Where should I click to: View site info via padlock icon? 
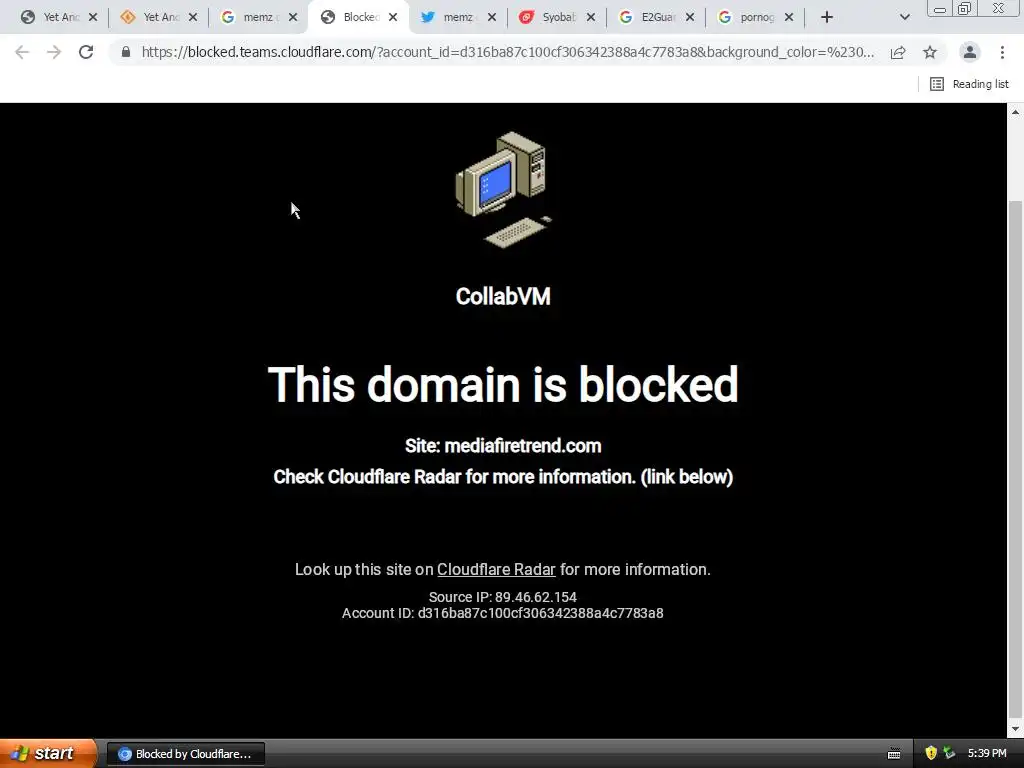click(126, 52)
